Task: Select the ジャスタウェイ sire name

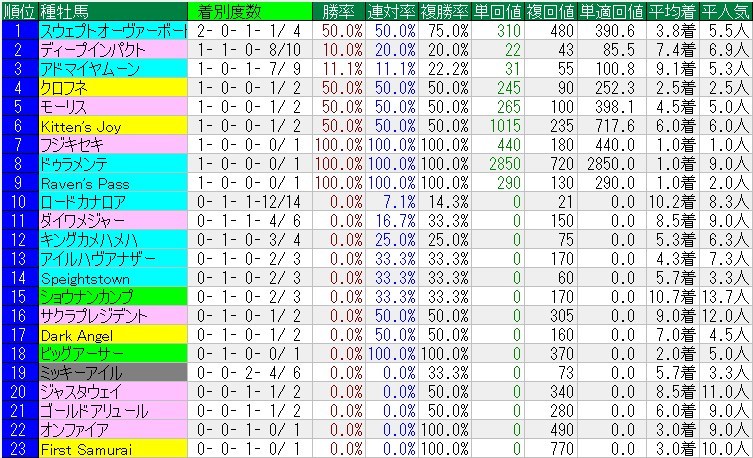Action: coord(113,392)
